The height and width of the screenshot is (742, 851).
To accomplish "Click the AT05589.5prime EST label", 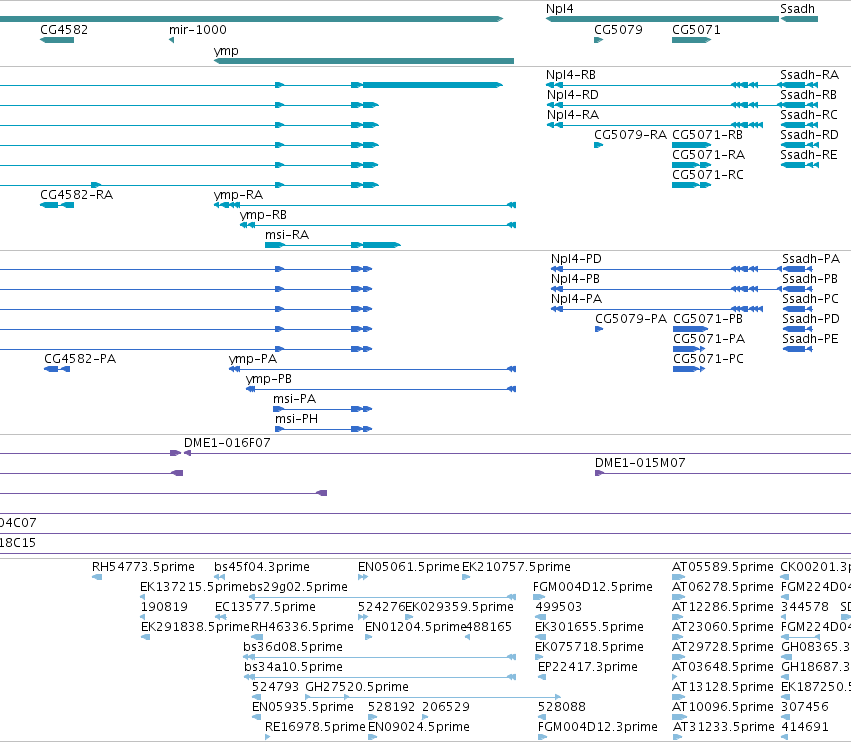I will pos(722,567).
